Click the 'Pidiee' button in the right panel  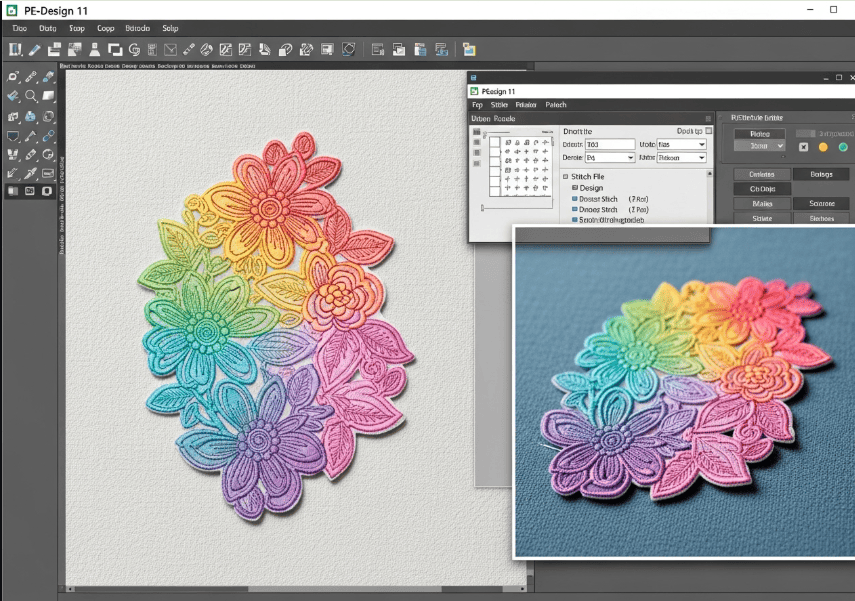click(760, 134)
